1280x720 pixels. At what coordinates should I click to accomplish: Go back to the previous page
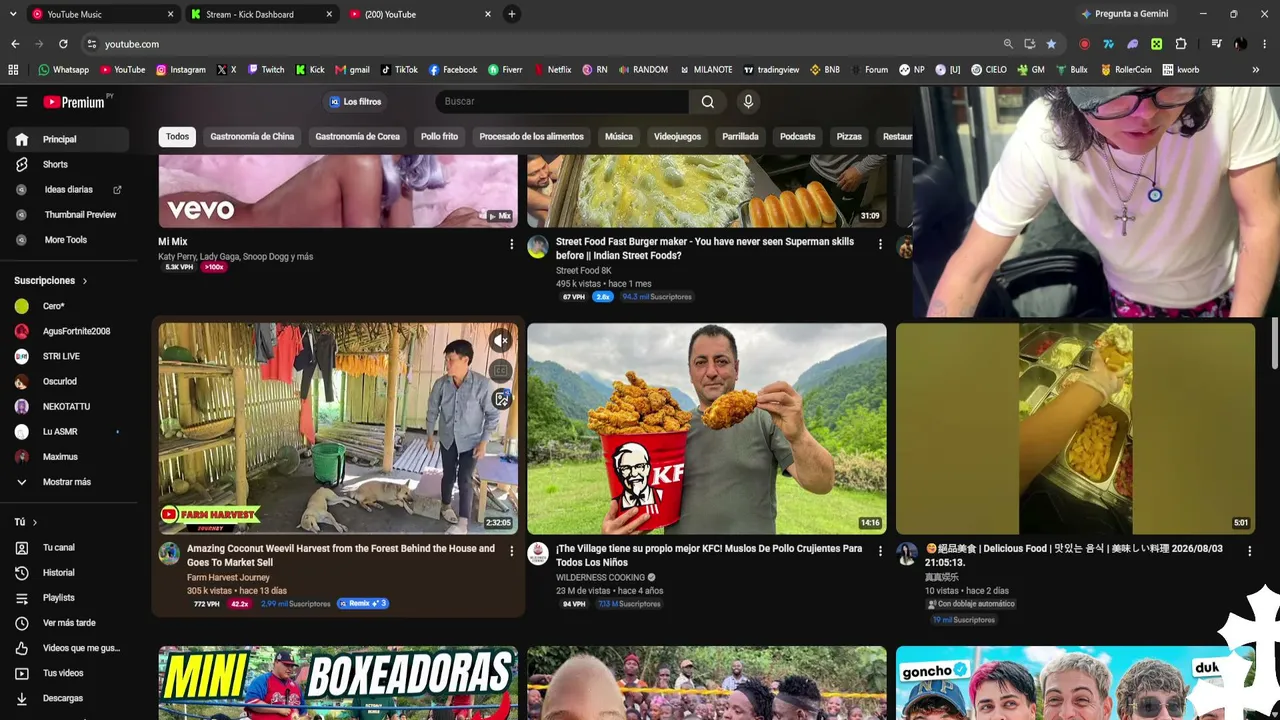coord(15,44)
